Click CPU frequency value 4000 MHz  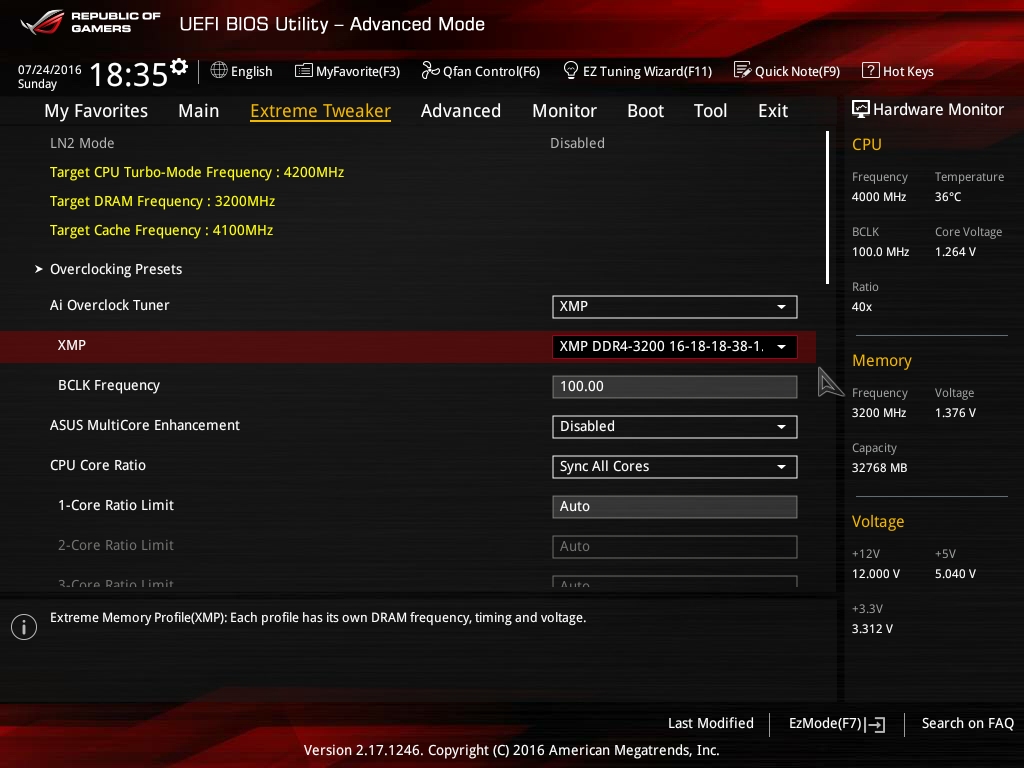click(878, 197)
